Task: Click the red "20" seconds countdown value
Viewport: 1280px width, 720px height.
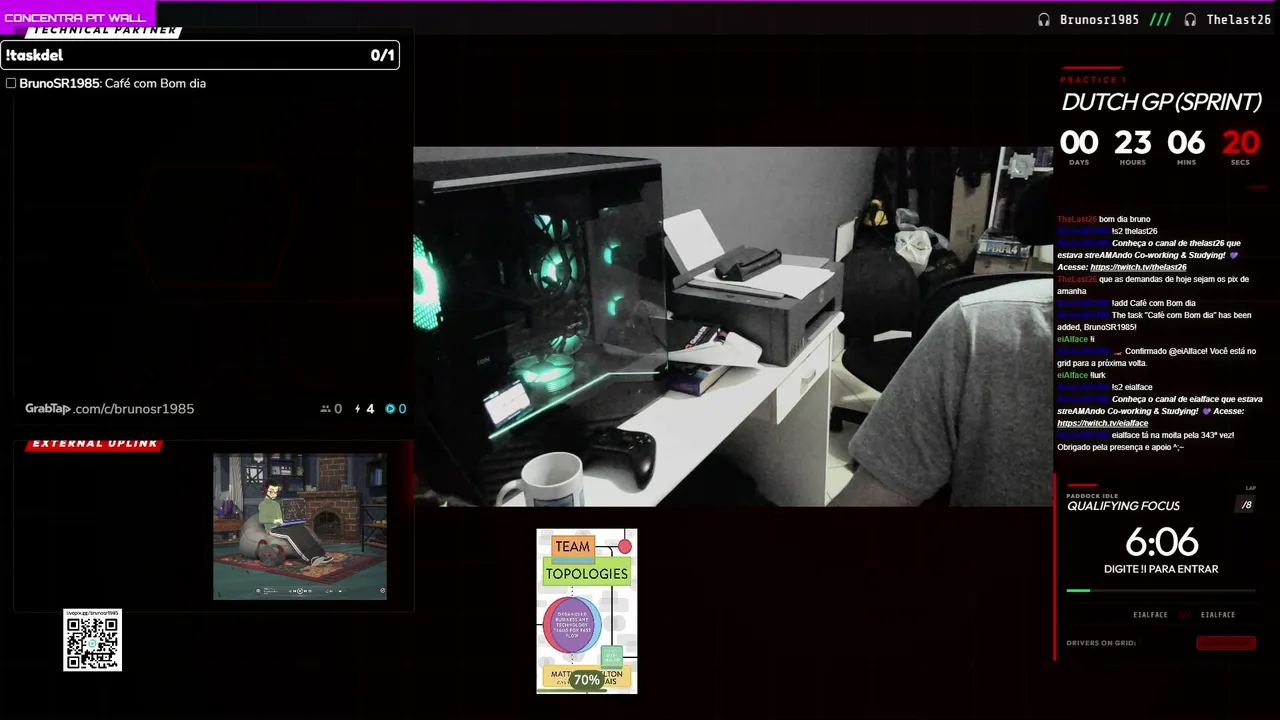Action: tap(1240, 143)
